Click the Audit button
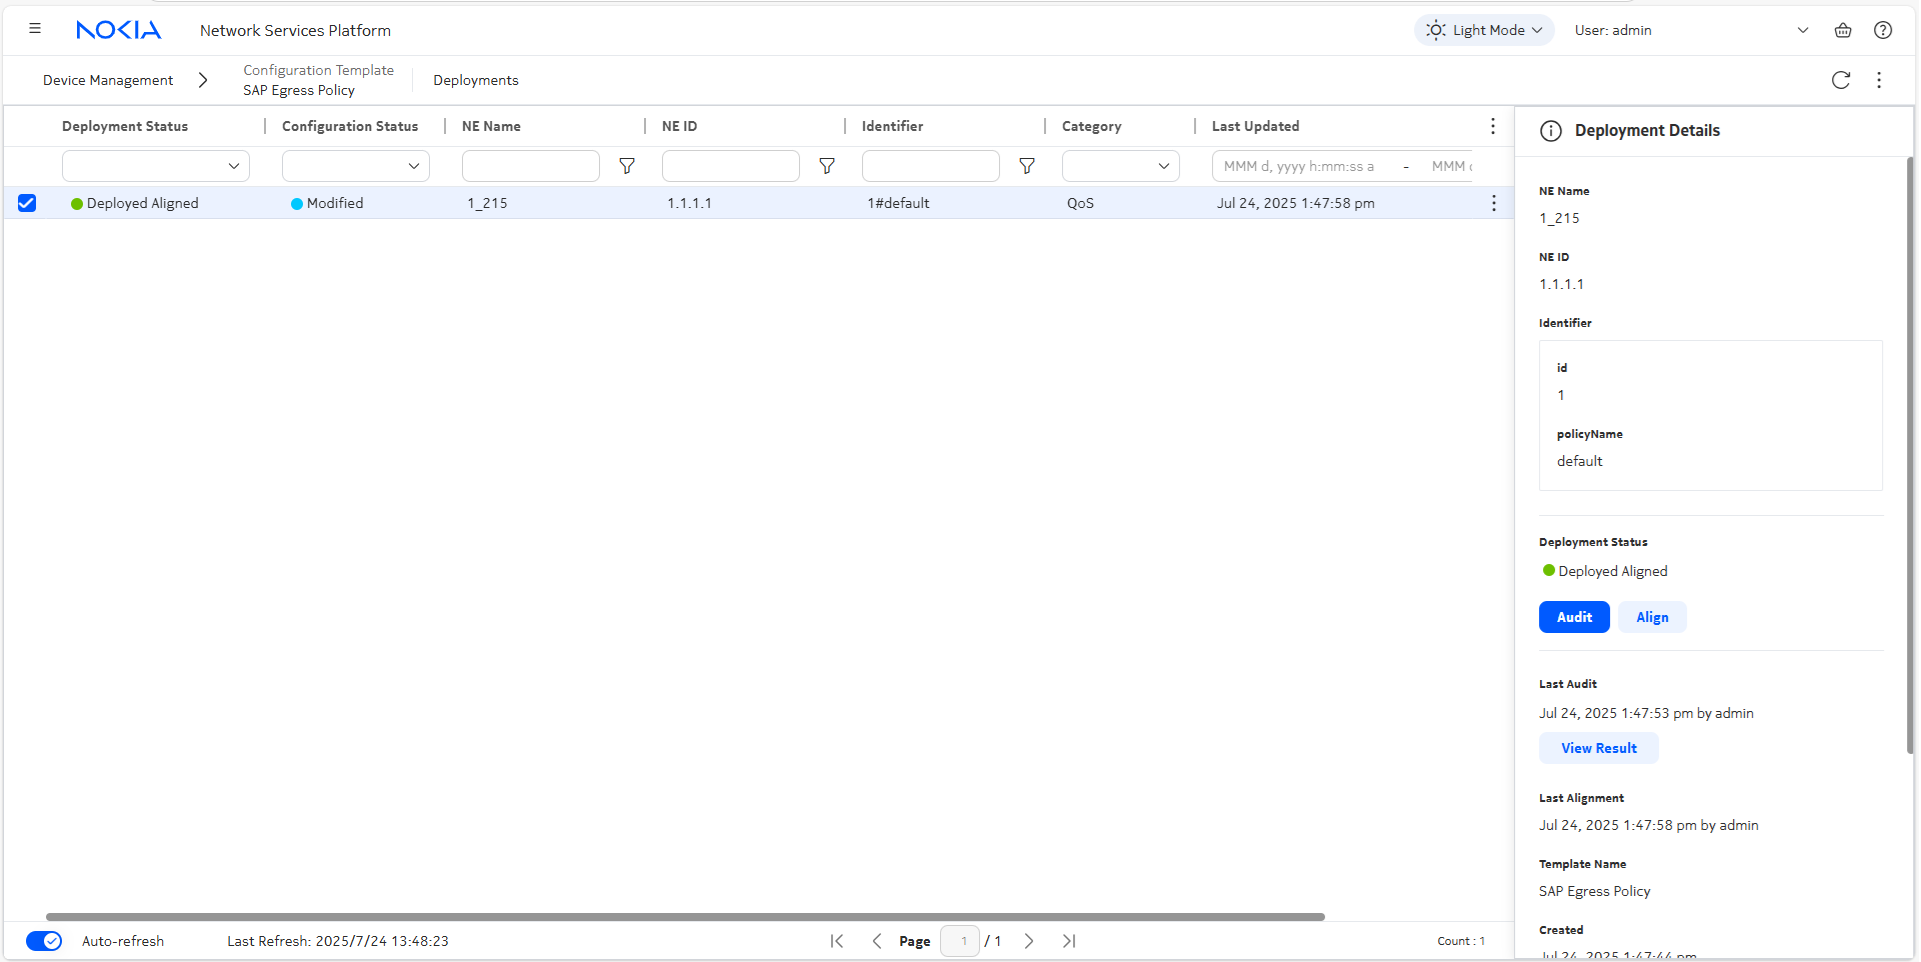This screenshot has height=962, width=1921. [1573, 617]
